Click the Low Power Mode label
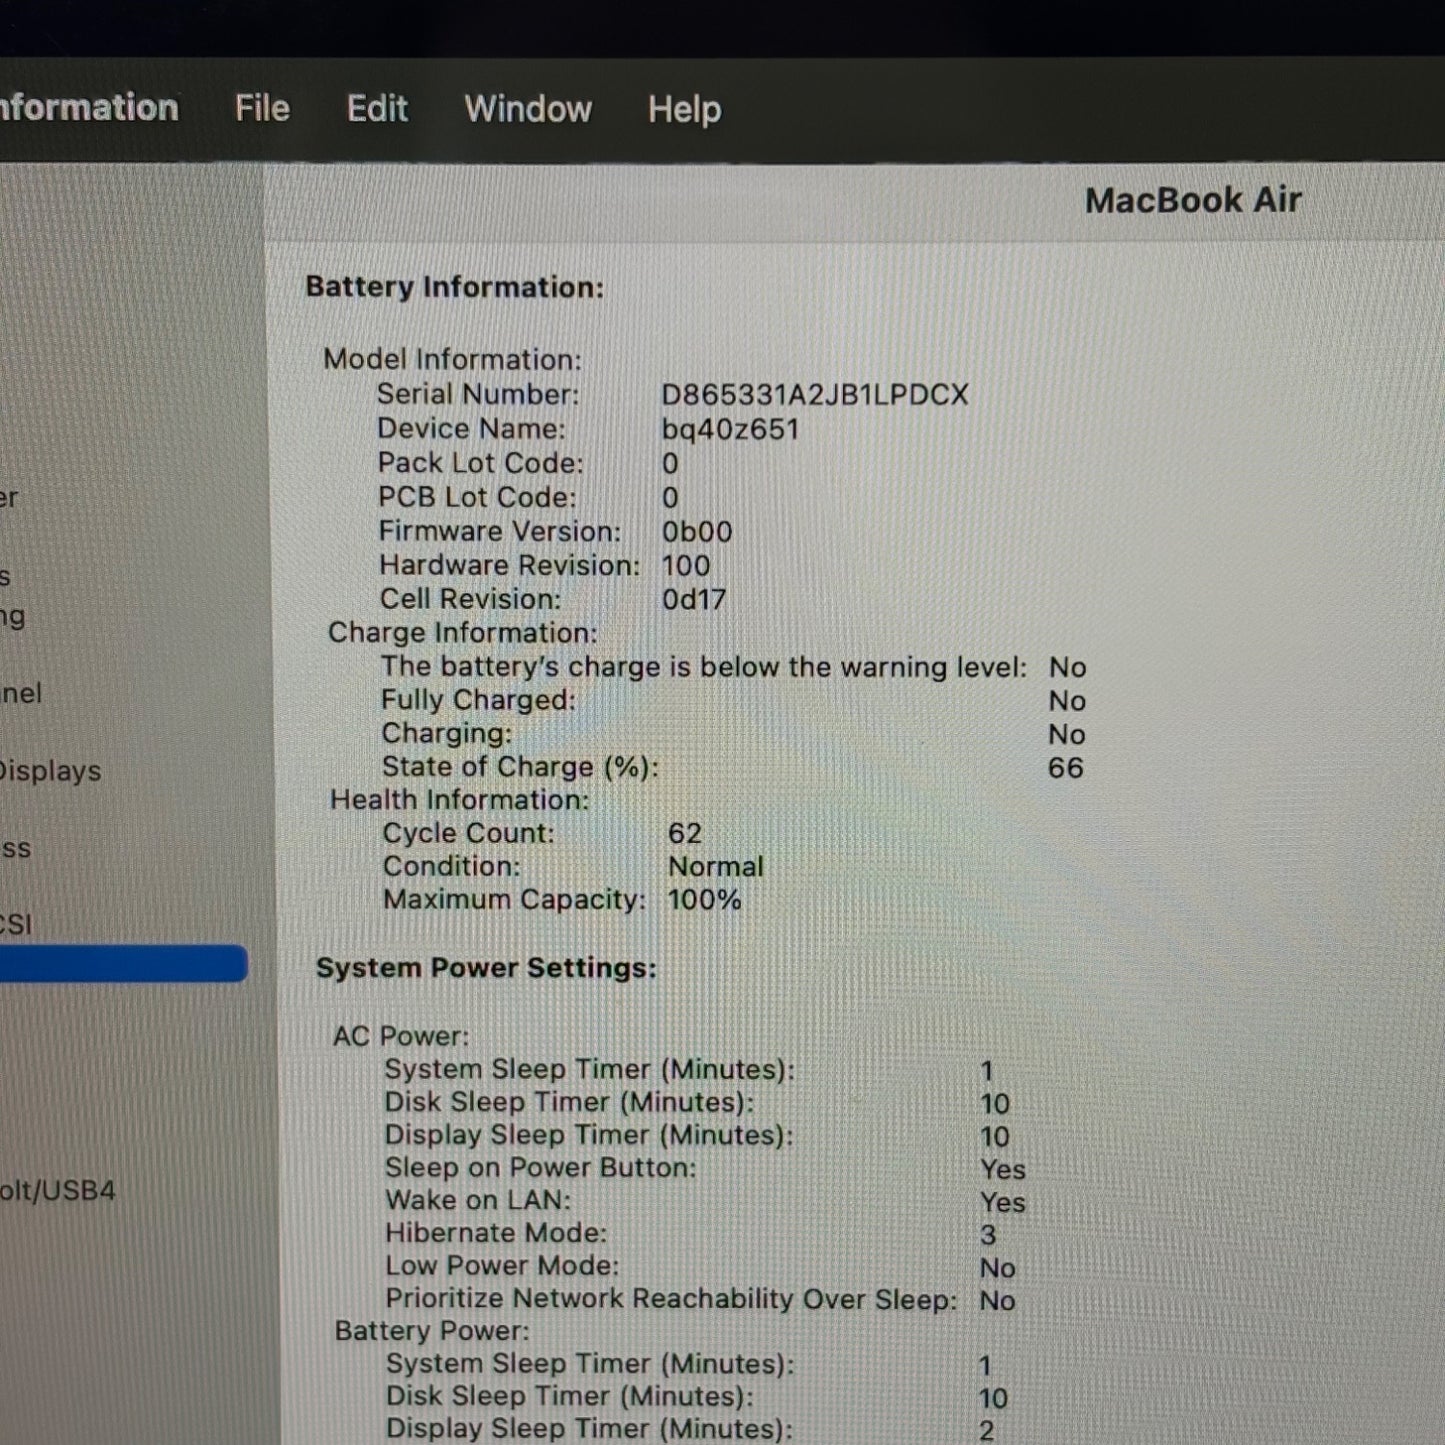This screenshot has height=1445, width=1445. click(502, 1266)
